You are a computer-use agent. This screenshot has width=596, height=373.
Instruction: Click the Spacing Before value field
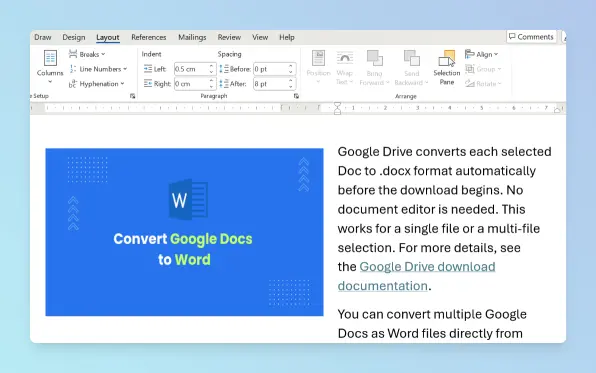click(x=270, y=69)
